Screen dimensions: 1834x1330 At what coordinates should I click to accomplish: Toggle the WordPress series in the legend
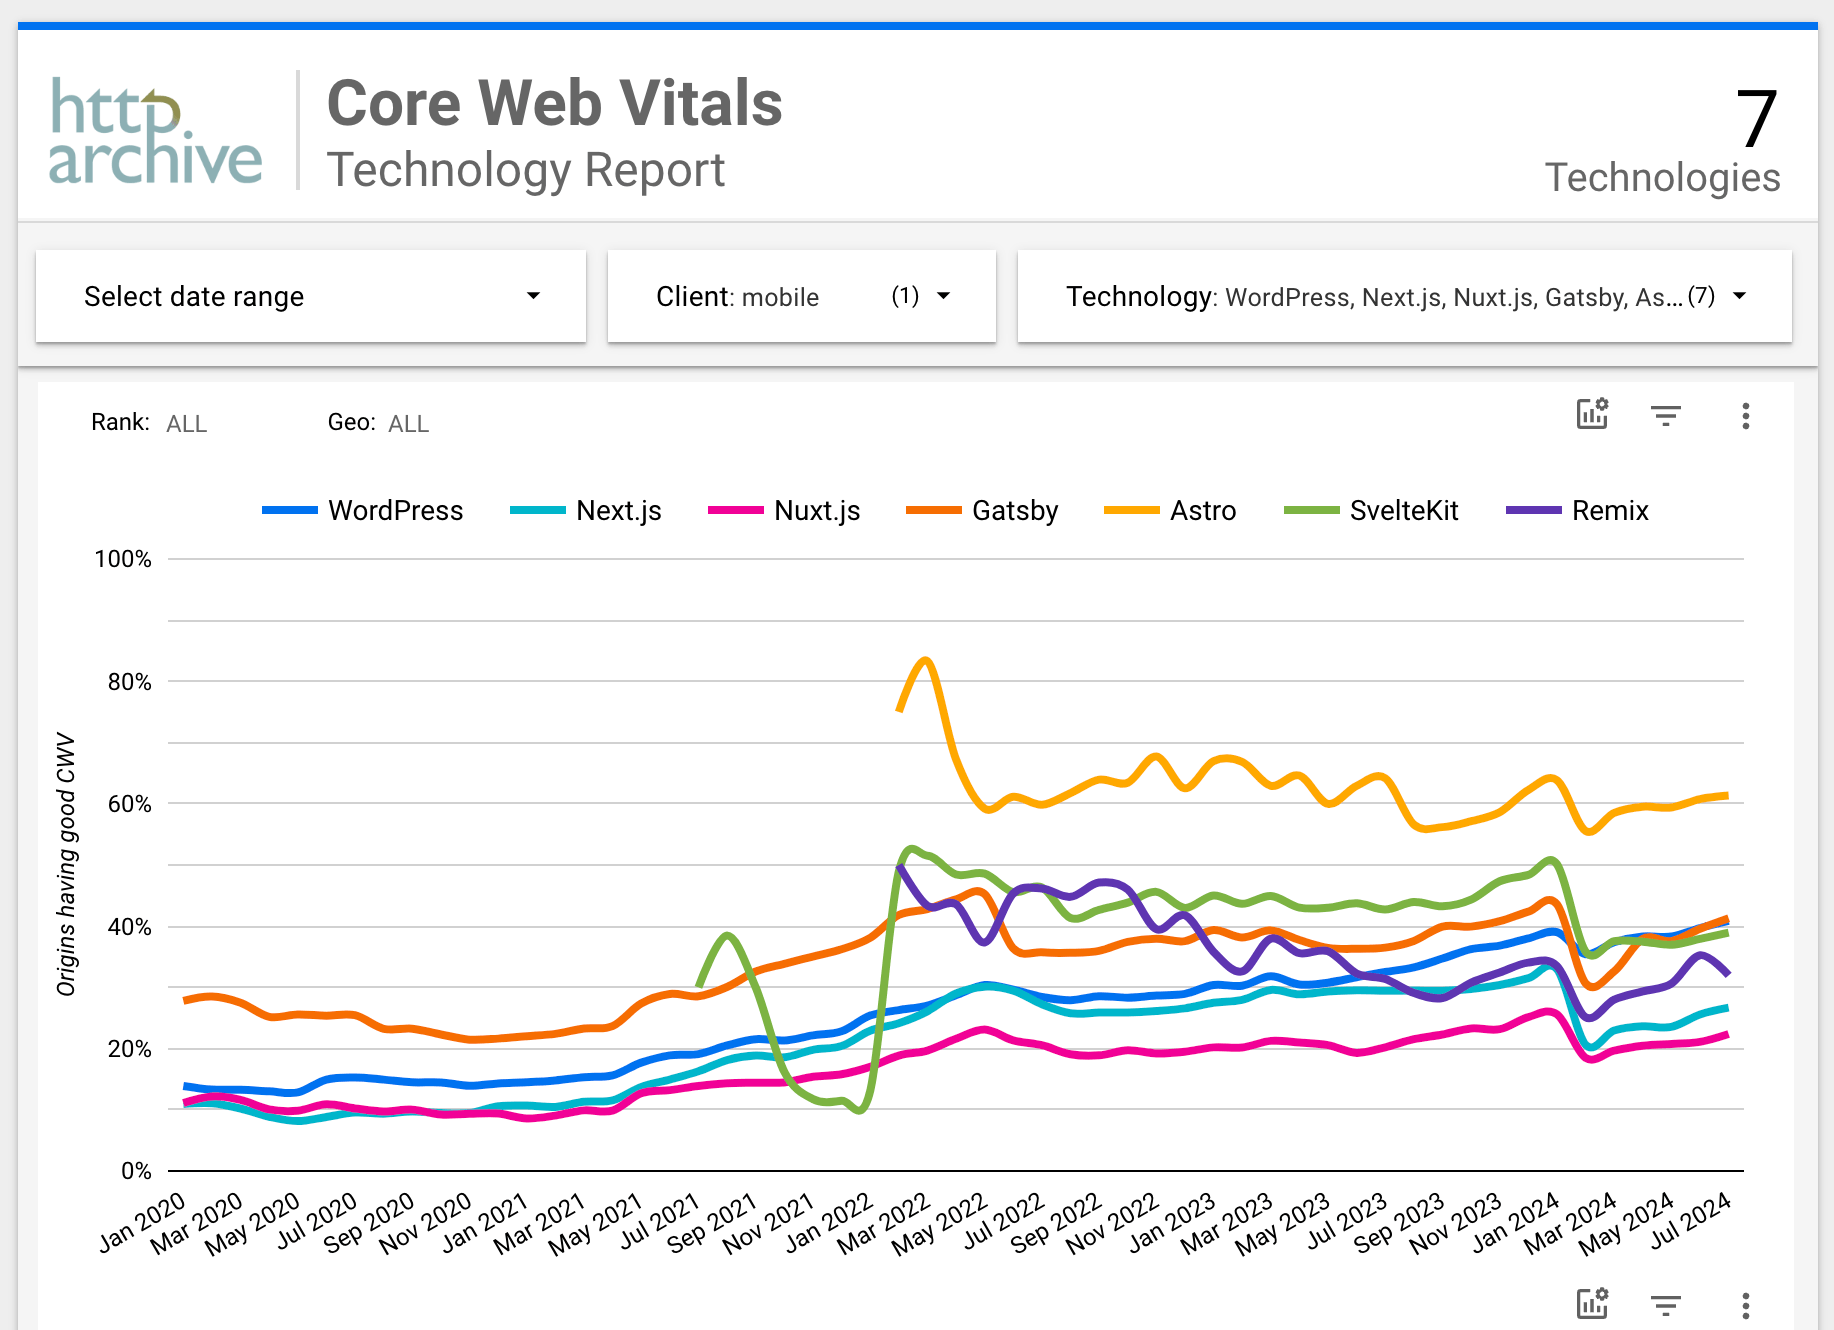pyautogui.click(x=363, y=510)
